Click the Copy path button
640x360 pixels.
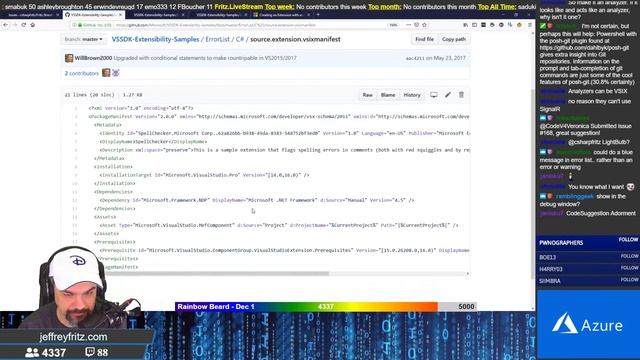coord(453,39)
